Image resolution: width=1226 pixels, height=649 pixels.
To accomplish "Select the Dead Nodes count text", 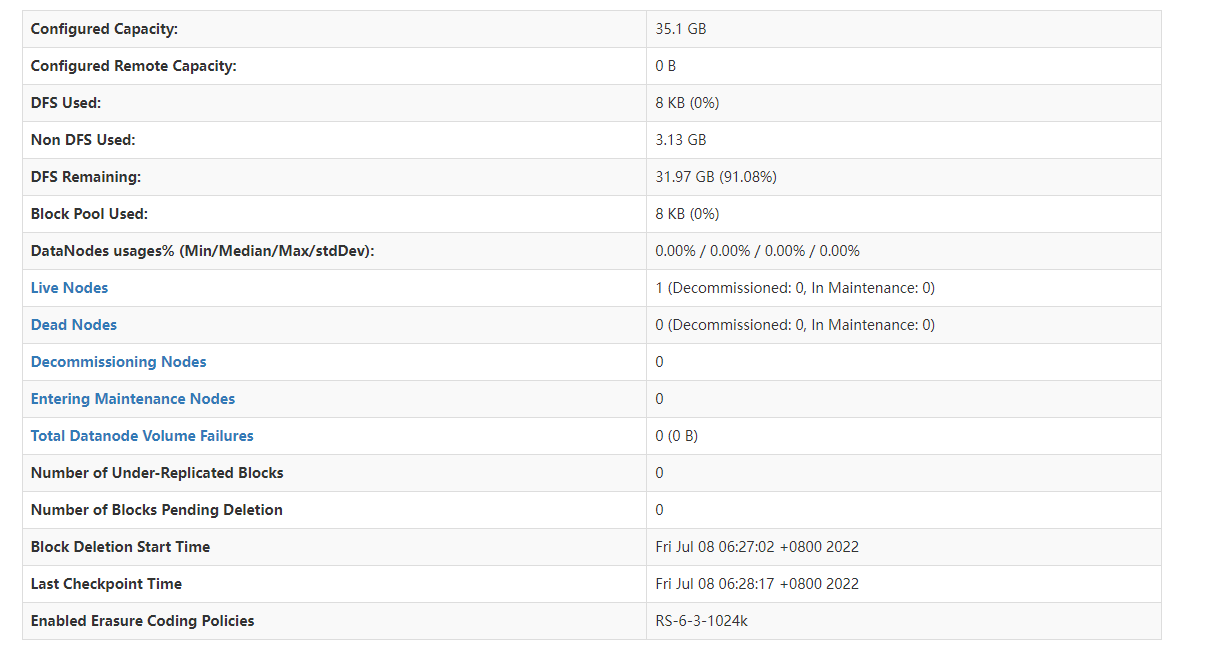I will click(795, 325).
